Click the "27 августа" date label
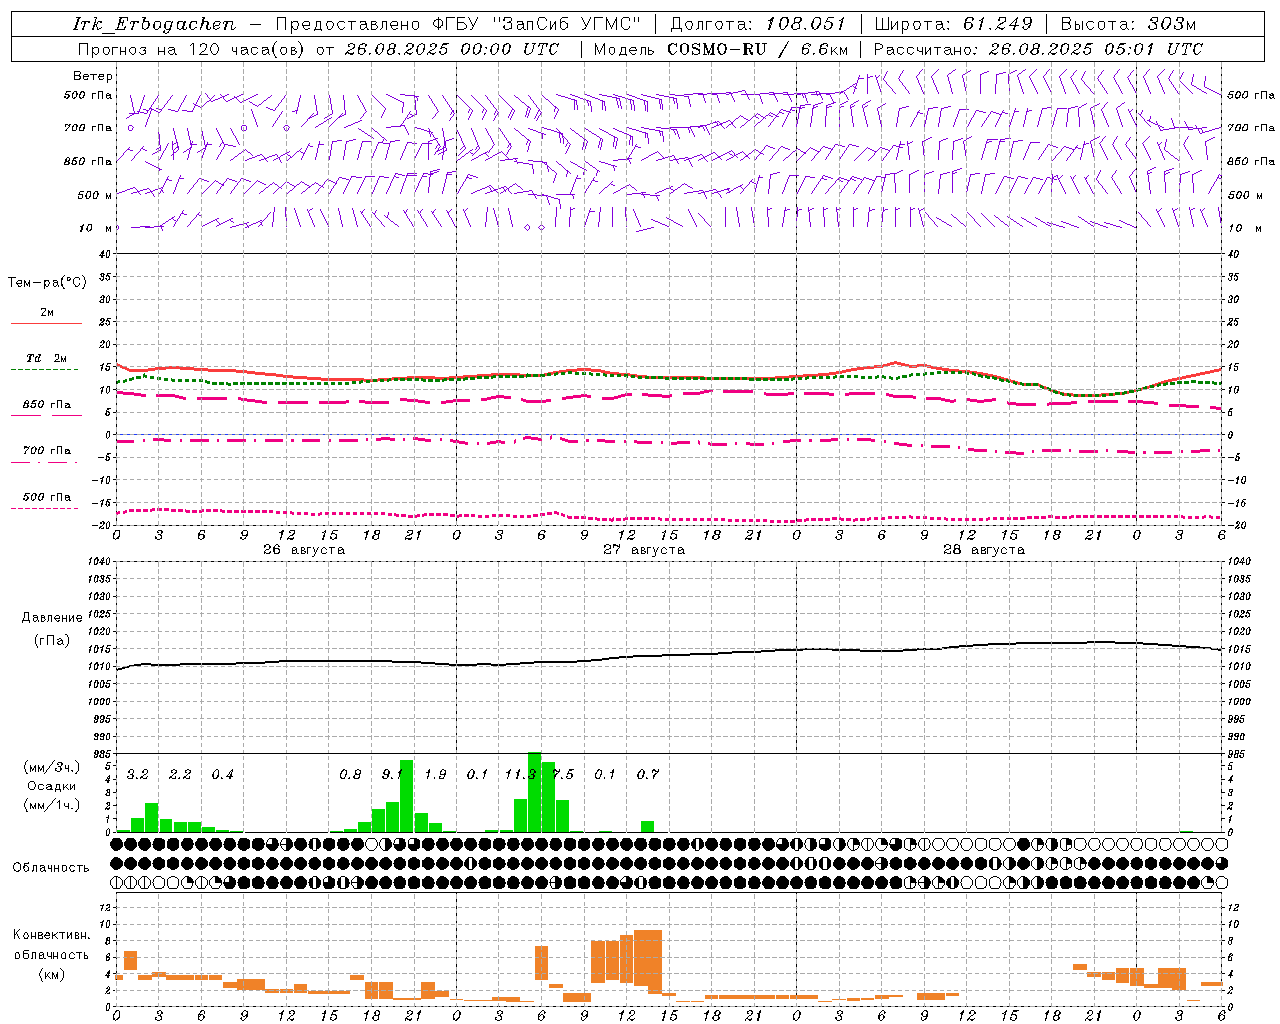The height and width of the screenshot is (1024, 1280). click(644, 550)
